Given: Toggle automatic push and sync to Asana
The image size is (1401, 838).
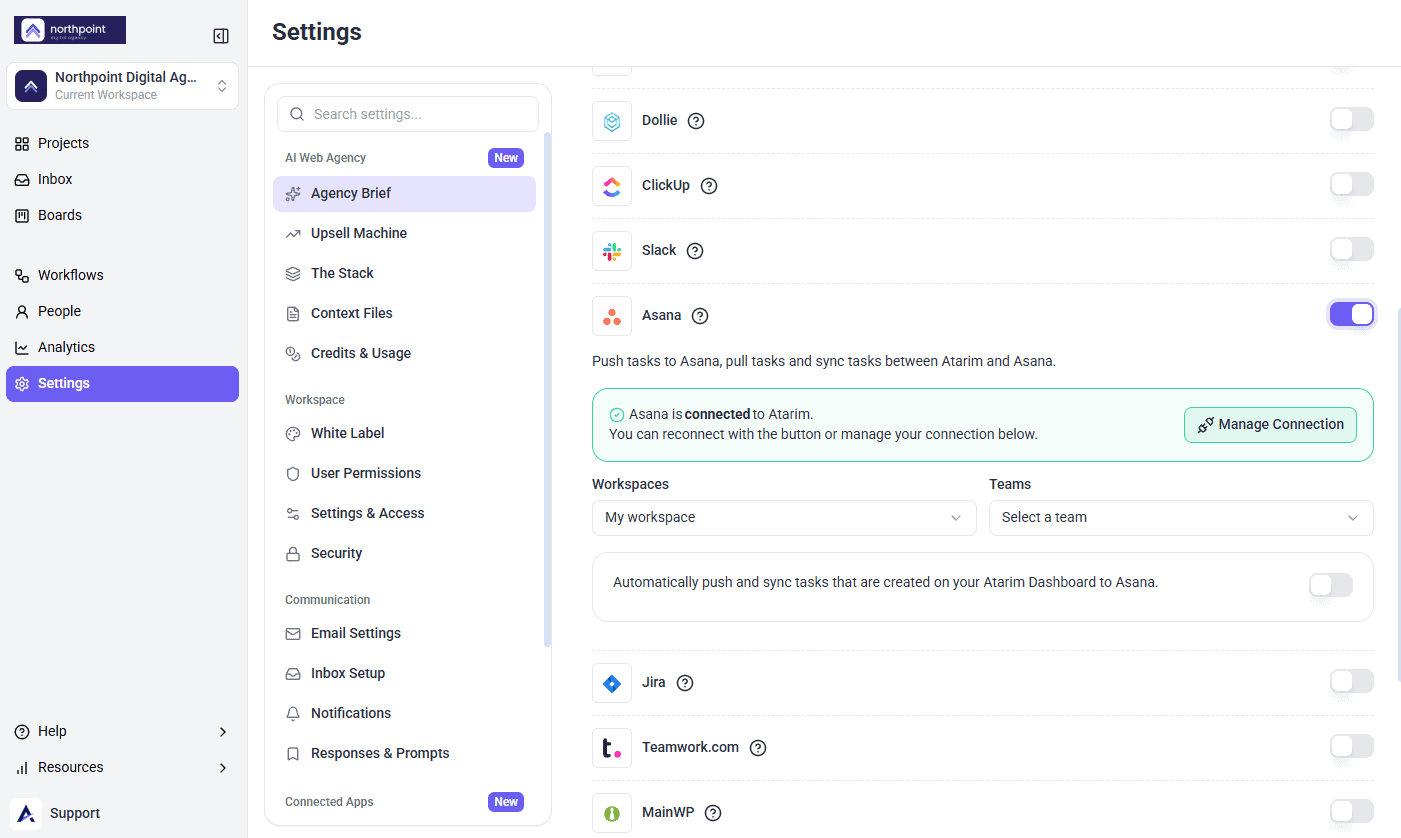Looking at the screenshot, I should tap(1331, 586).
